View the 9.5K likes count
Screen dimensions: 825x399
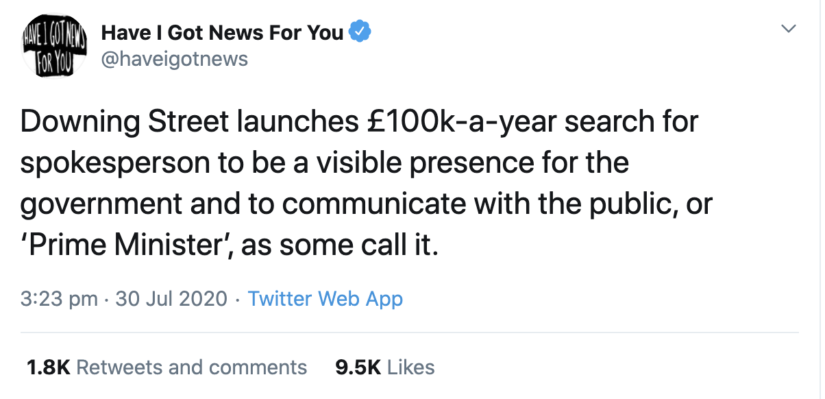(358, 367)
